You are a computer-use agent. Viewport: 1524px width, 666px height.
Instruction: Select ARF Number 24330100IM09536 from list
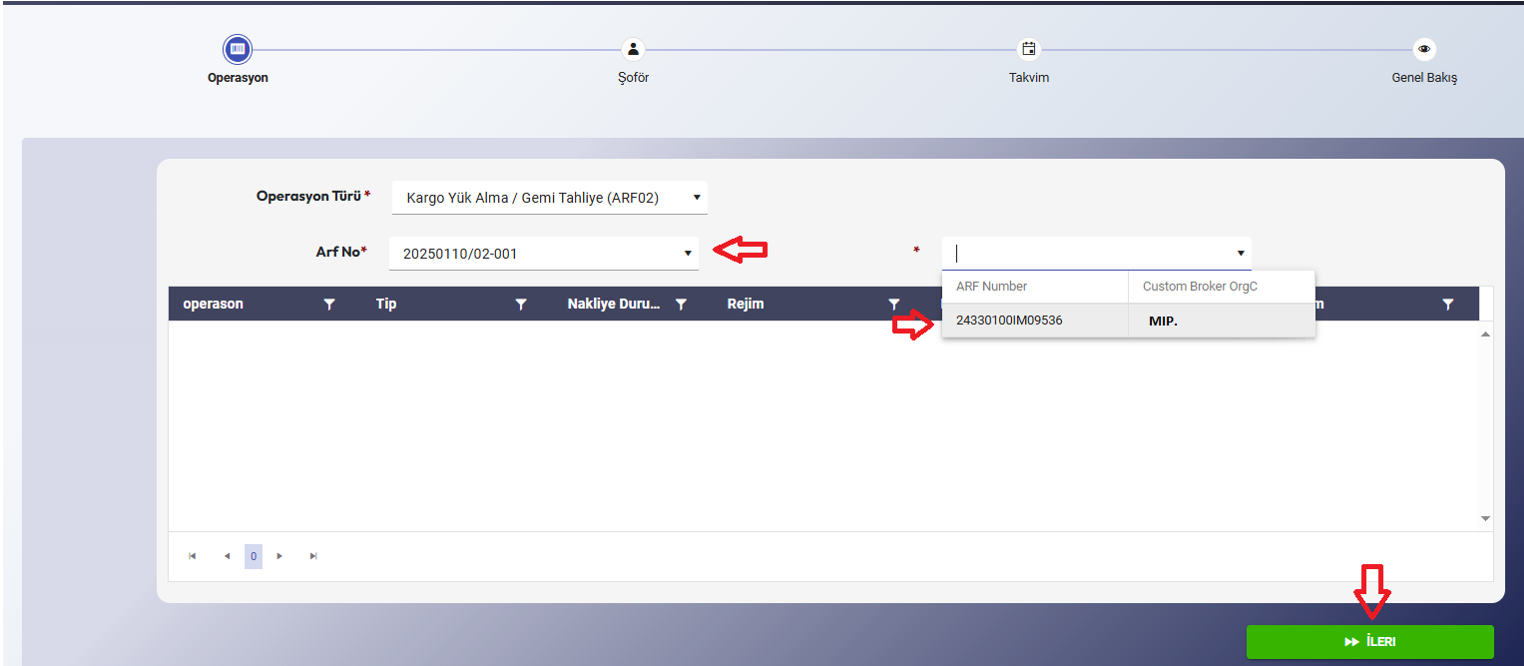point(1009,321)
